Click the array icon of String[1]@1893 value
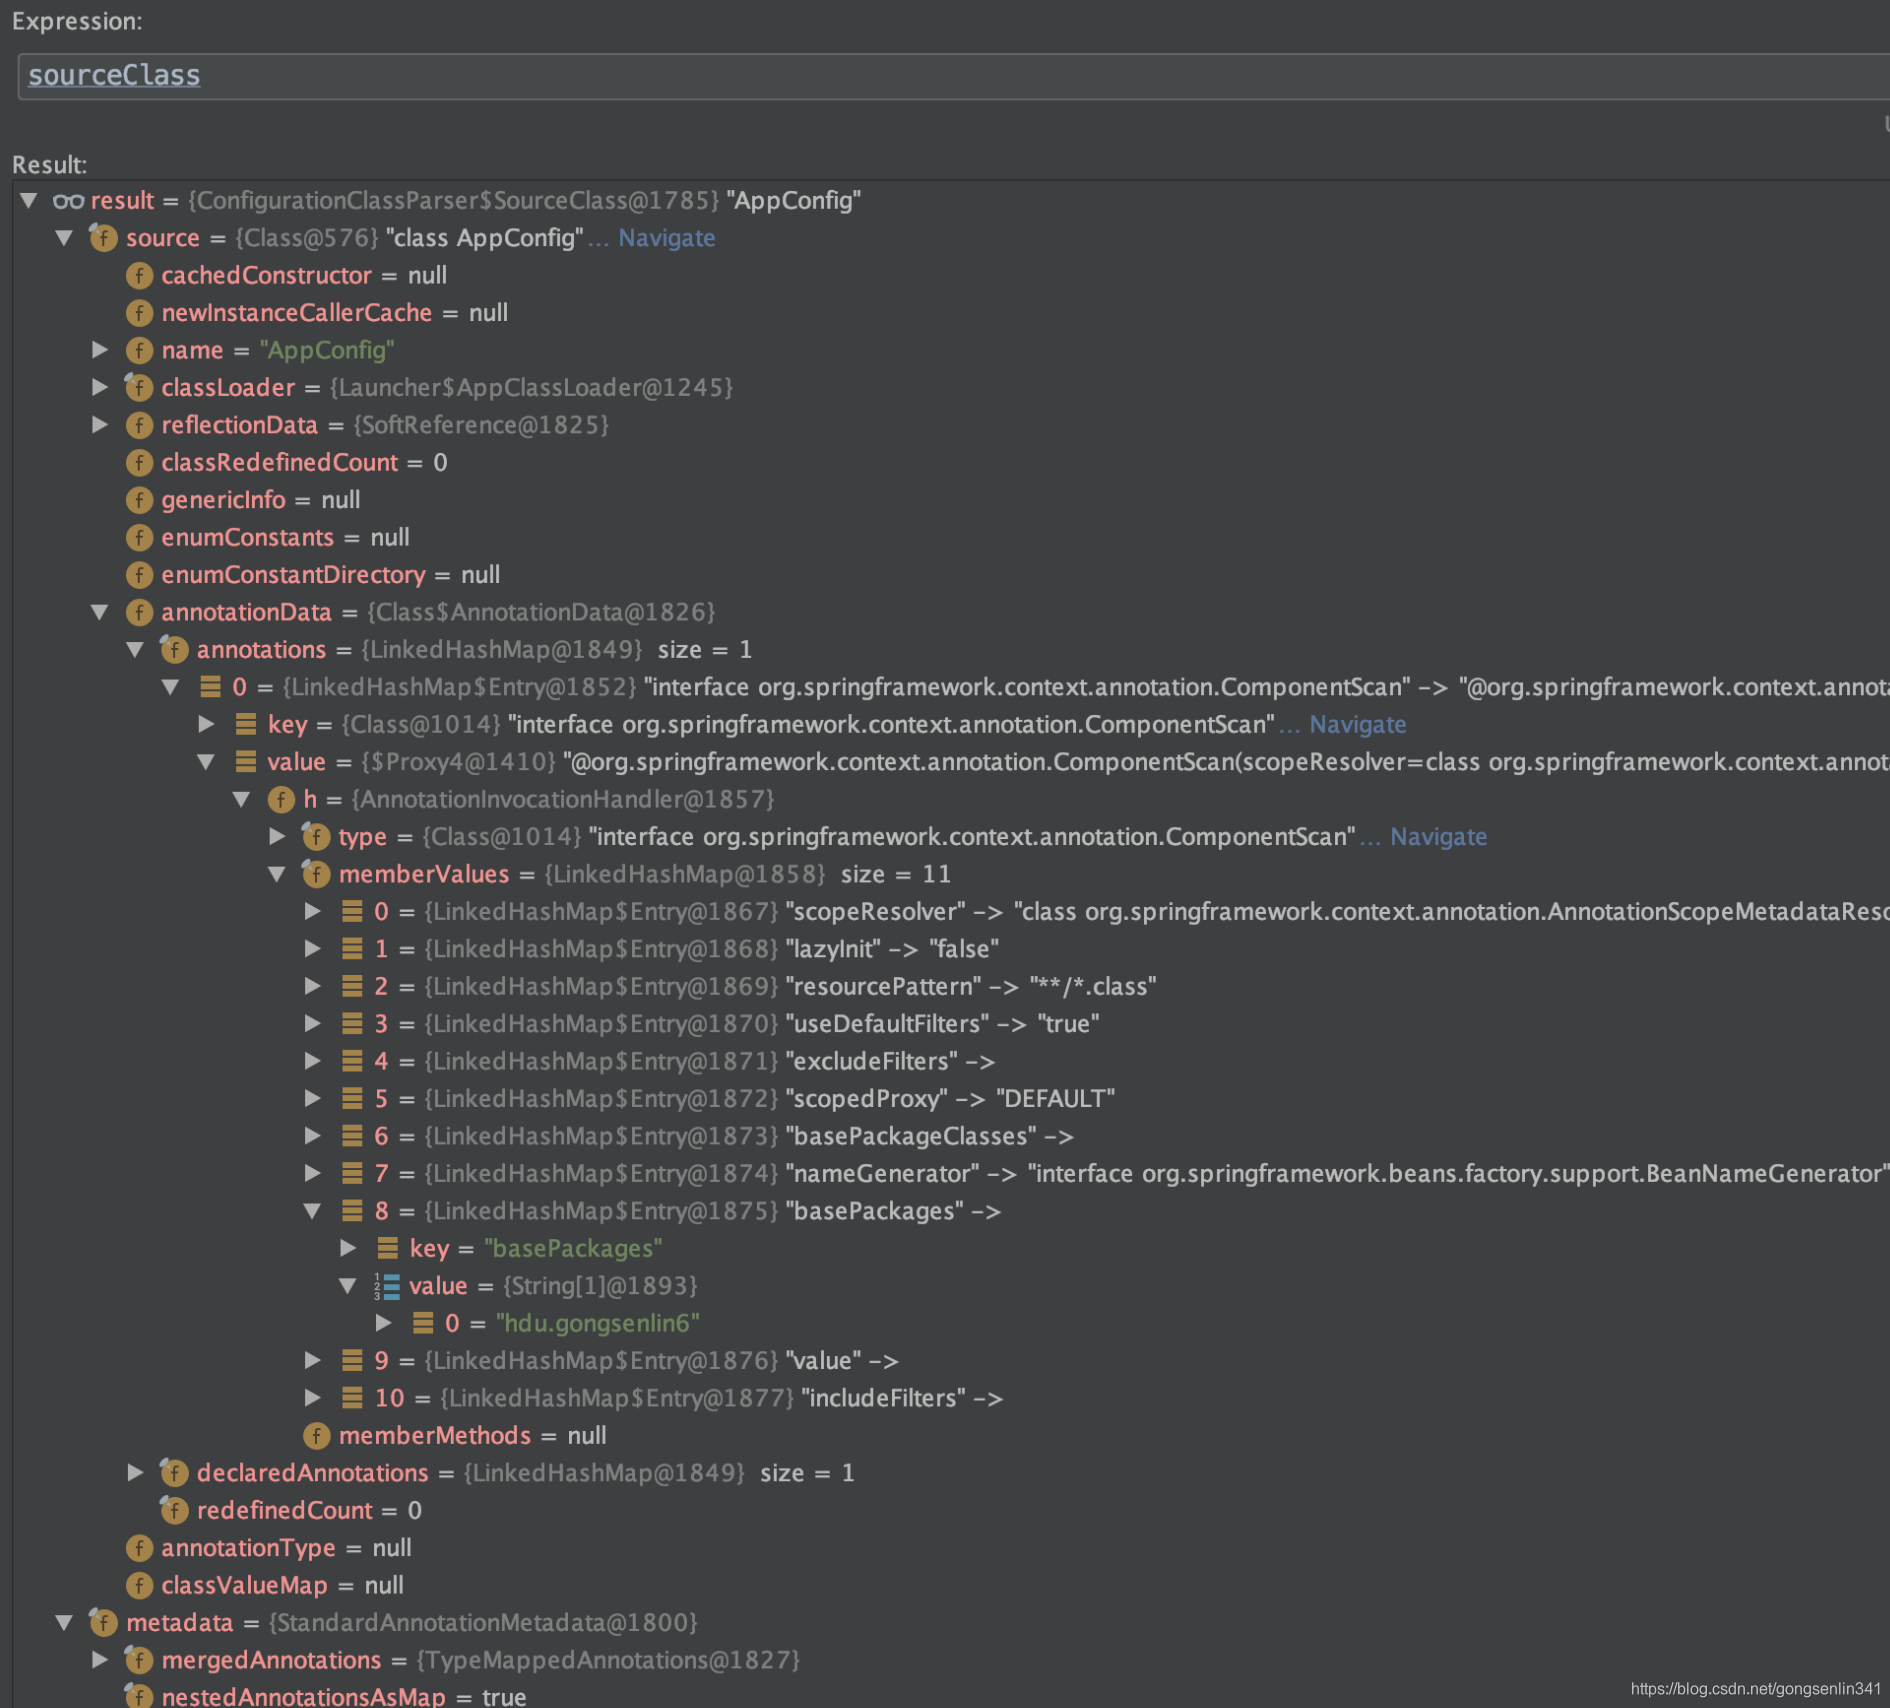Viewport: 1890px width, 1708px height. [x=388, y=1286]
